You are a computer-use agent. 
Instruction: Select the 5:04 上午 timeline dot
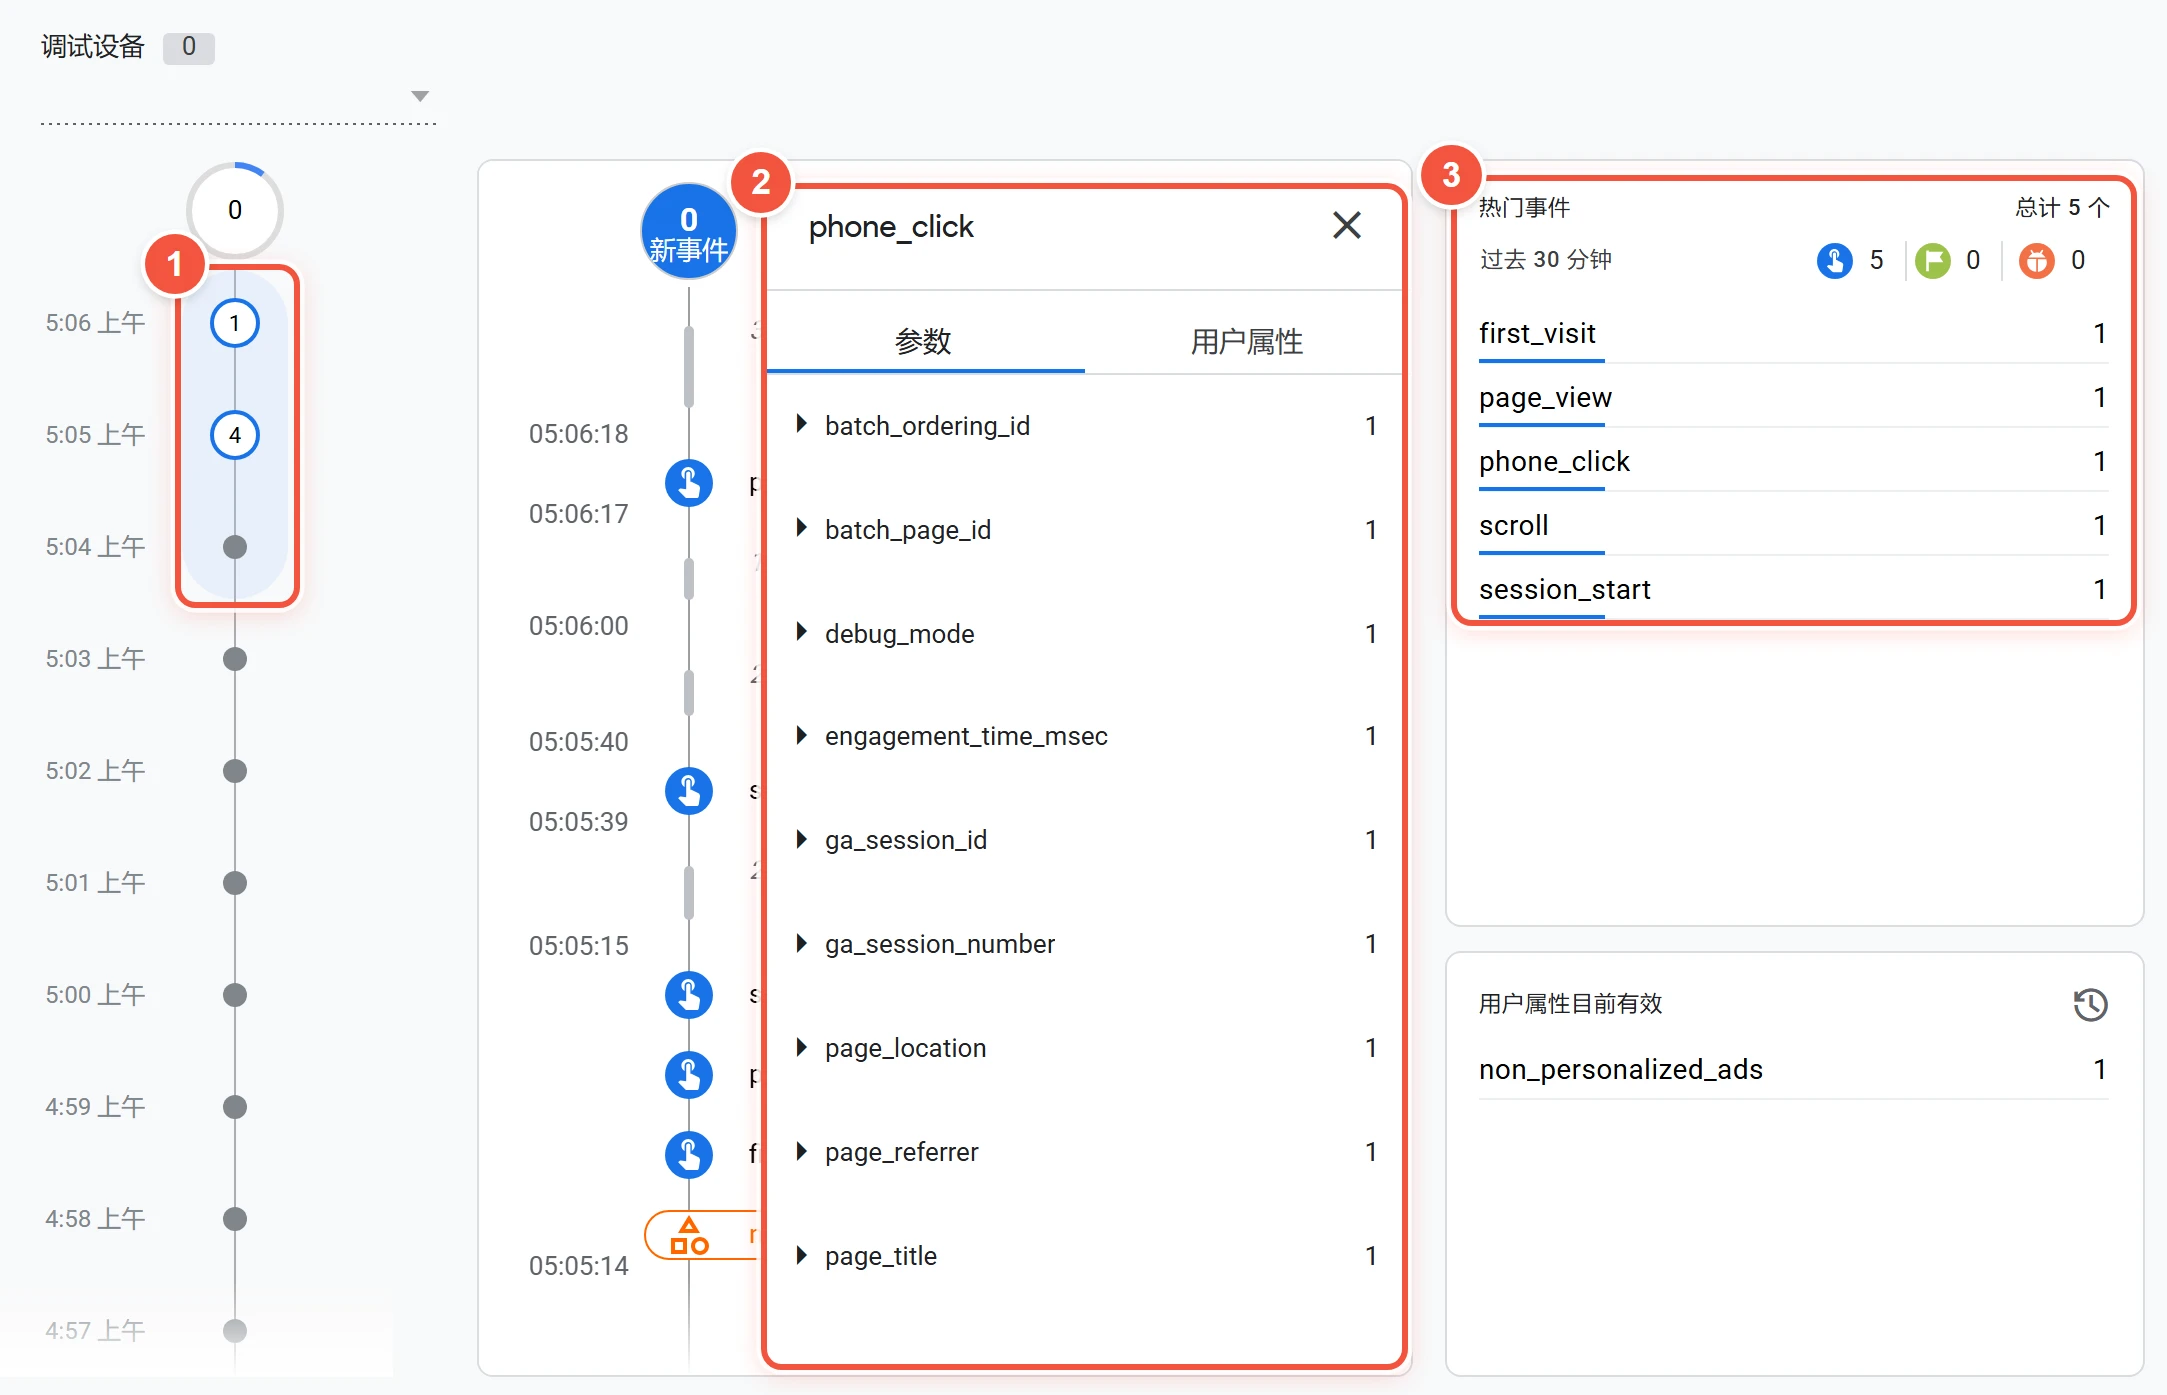click(x=235, y=547)
